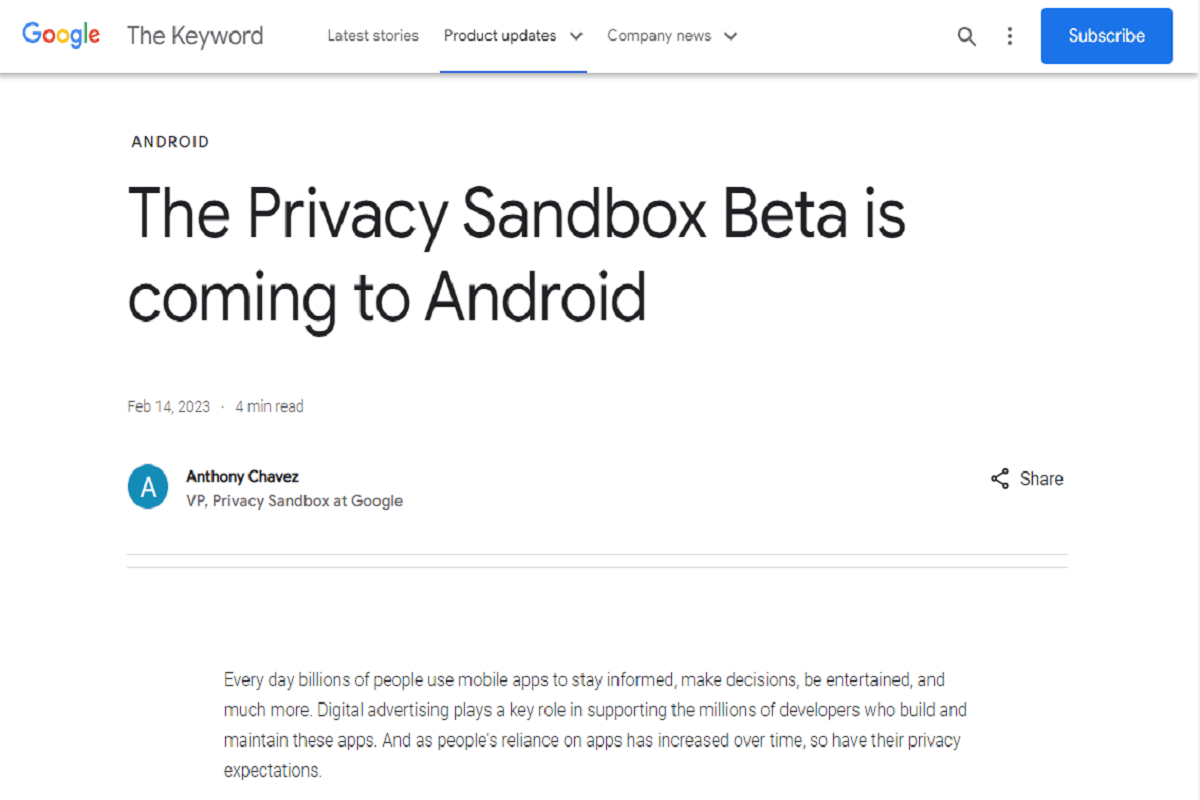This screenshot has width=1200, height=800.
Task: Switch to the Latest stories tab
Action: point(373,35)
